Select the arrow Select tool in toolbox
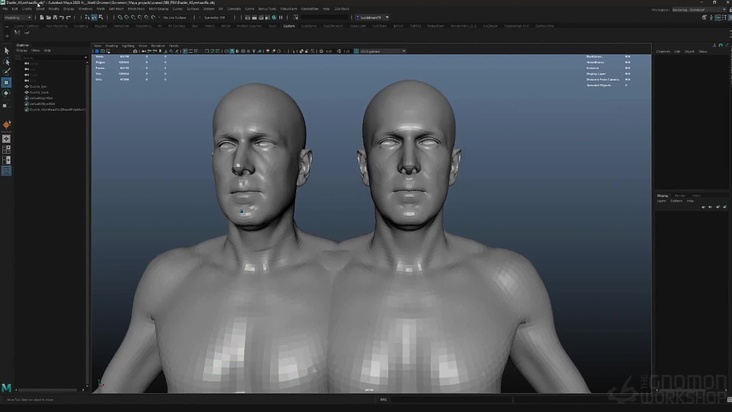The width and height of the screenshot is (732, 412). 6,50
